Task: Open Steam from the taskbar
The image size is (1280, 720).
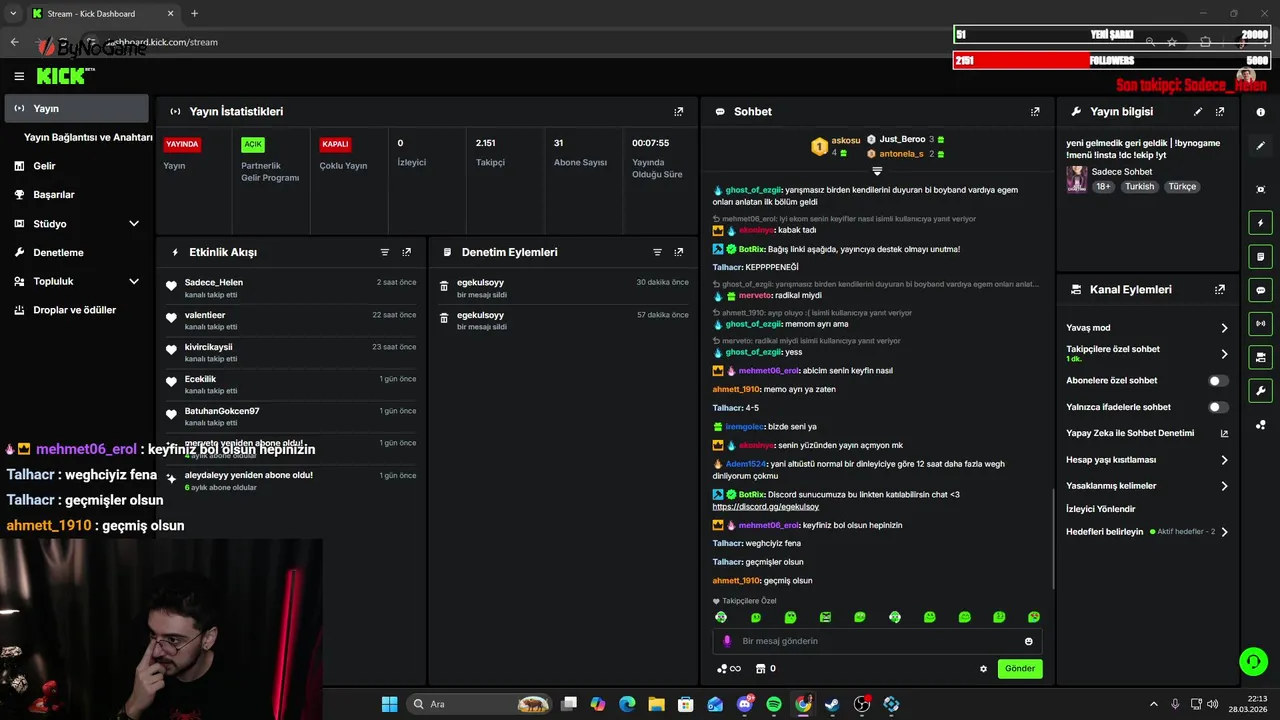Action: point(832,704)
